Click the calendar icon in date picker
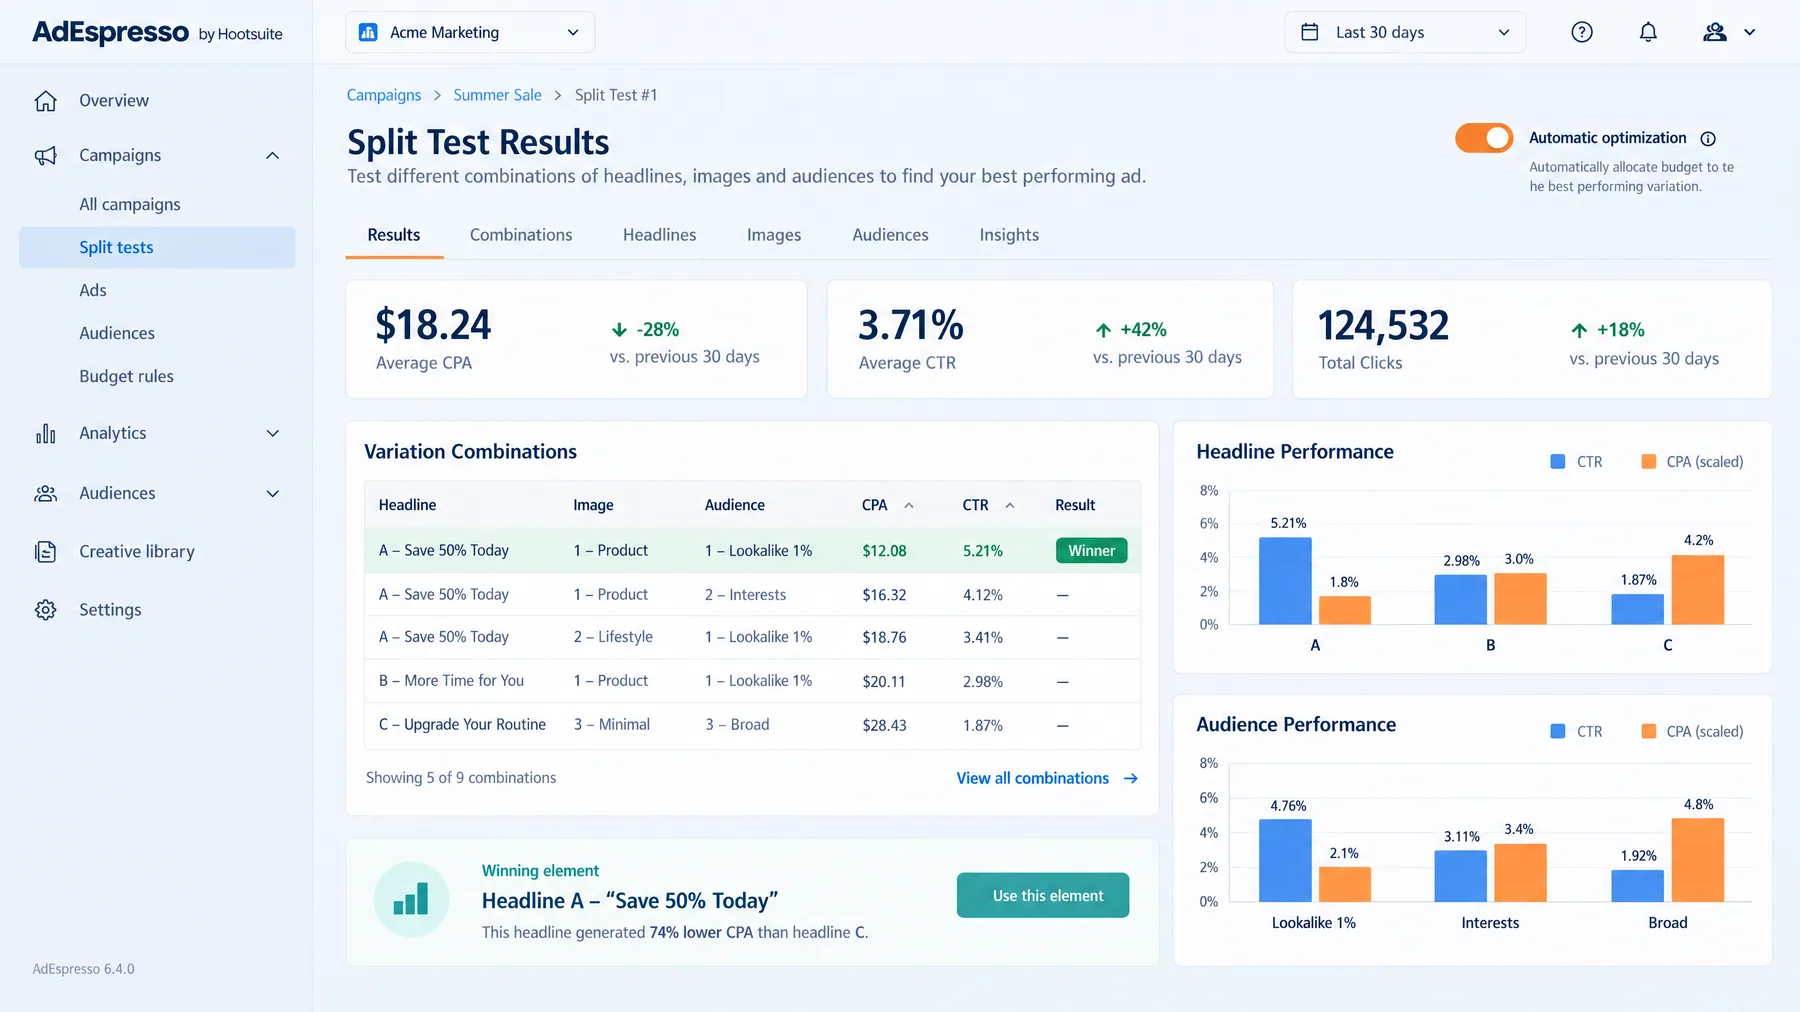The height and width of the screenshot is (1012, 1800). 1310,32
